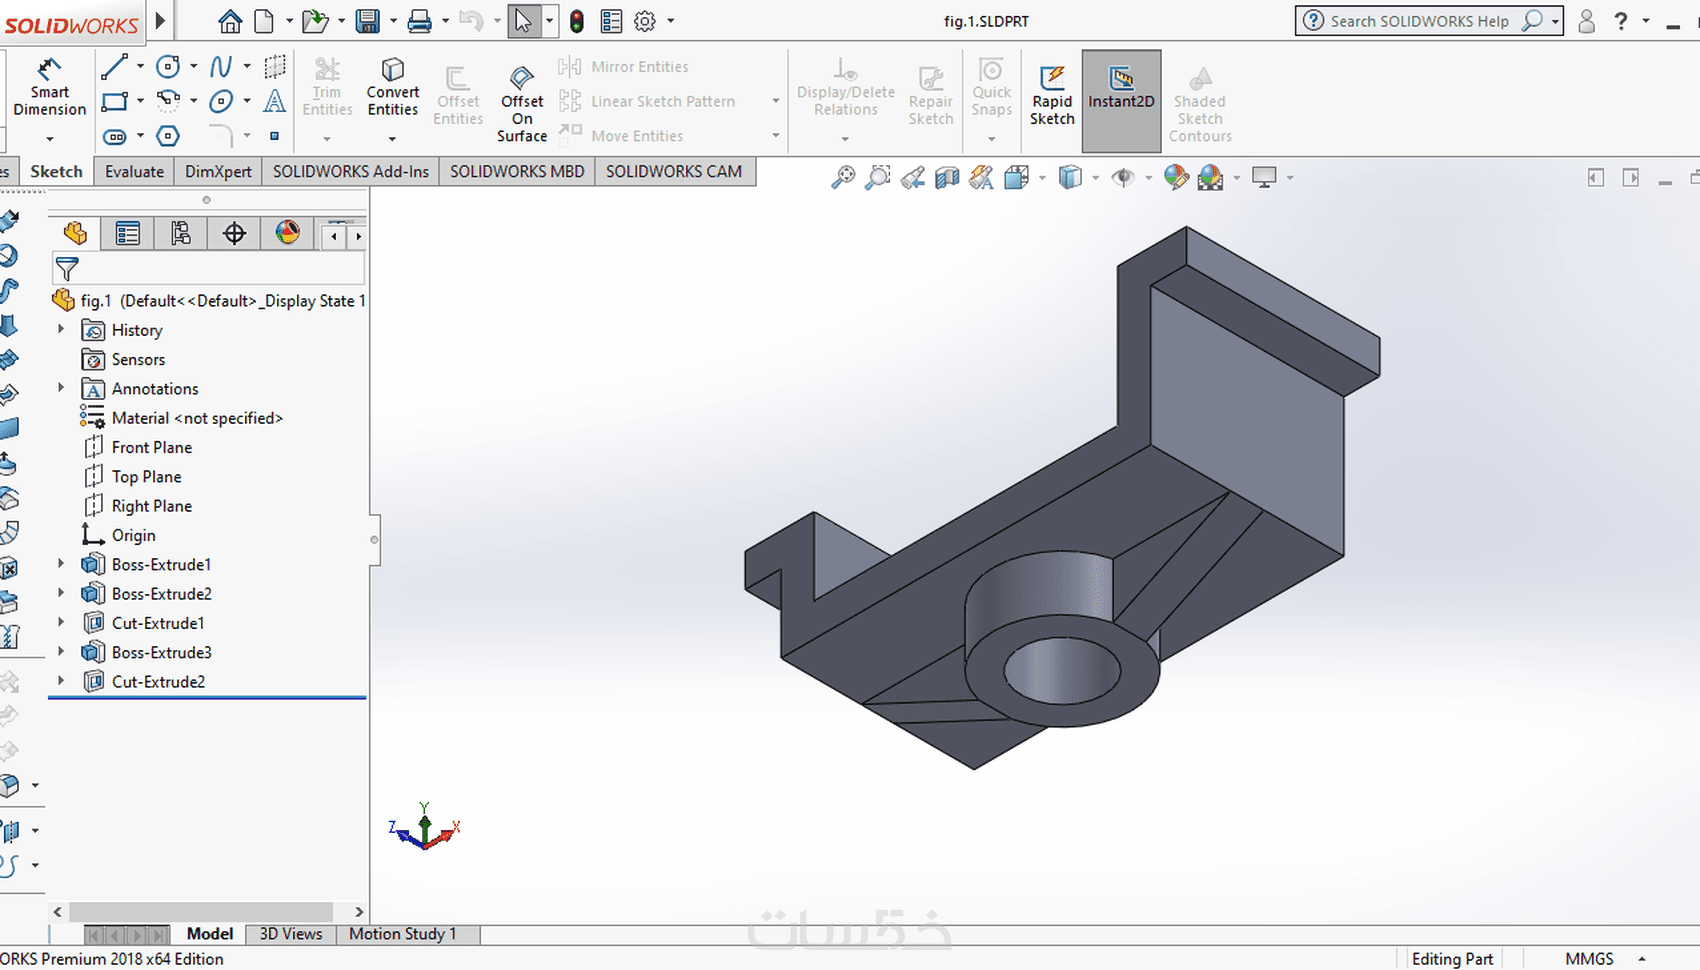
Task: Pick the sketch Text tool
Action: pyautogui.click(x=274, y=101)
